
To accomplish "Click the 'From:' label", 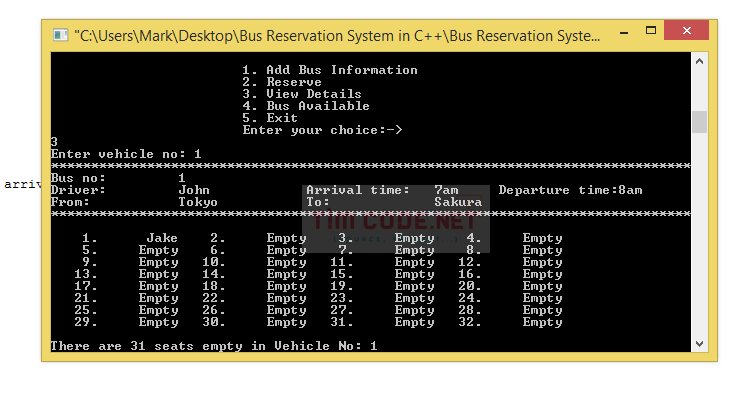I will pyautogui.click(x=70, y=202).
